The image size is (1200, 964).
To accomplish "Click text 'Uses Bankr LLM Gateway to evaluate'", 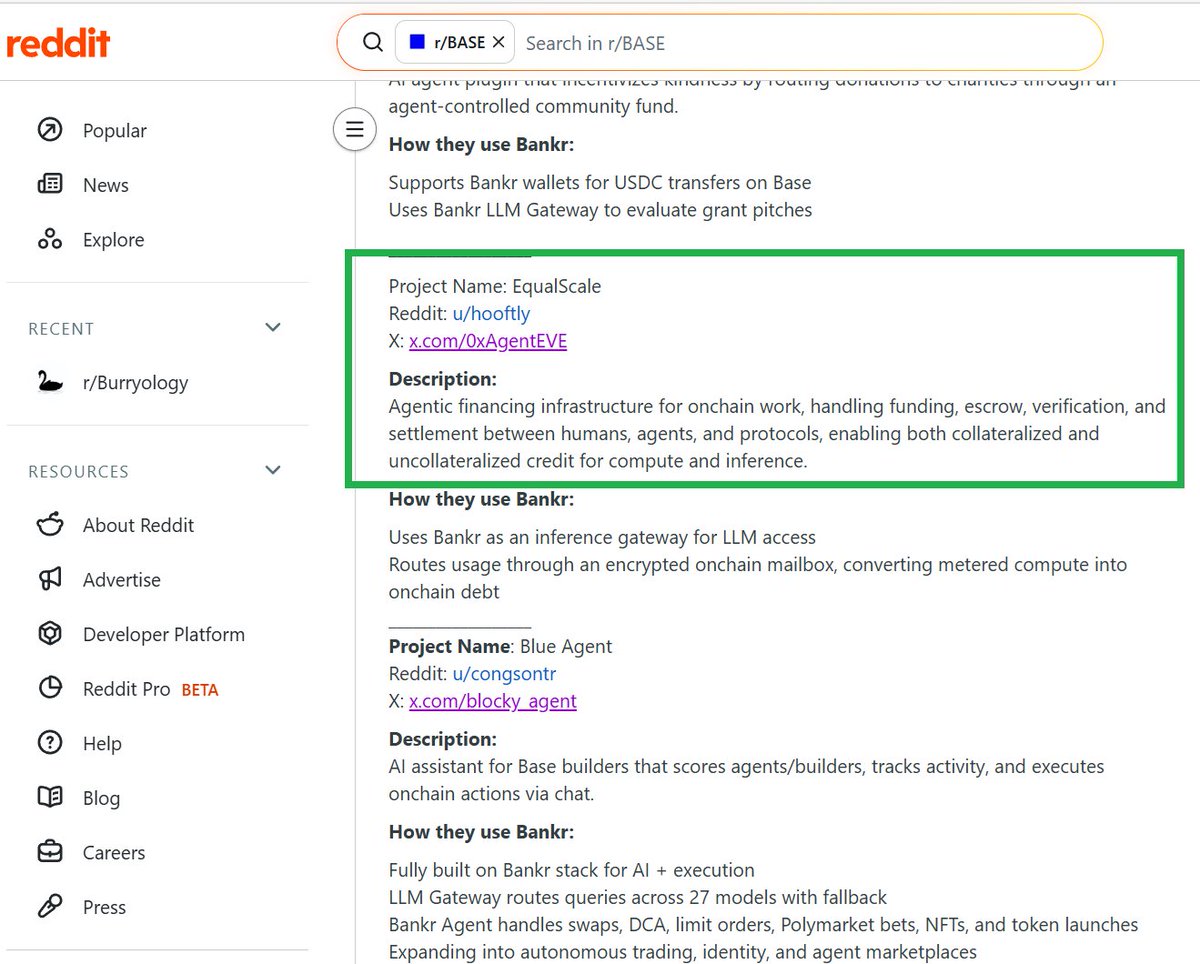I will tap(530, 210).
